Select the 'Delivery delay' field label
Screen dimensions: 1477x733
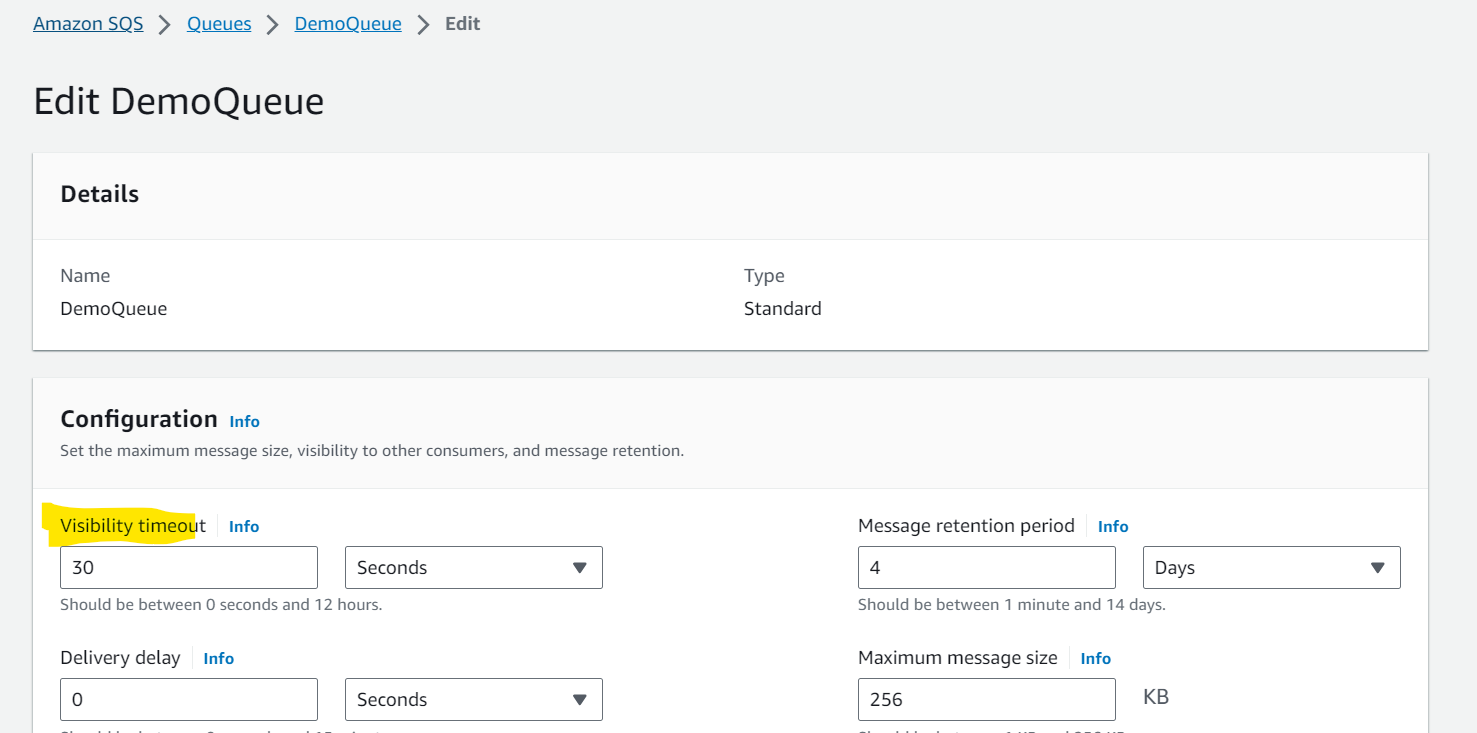120,658
